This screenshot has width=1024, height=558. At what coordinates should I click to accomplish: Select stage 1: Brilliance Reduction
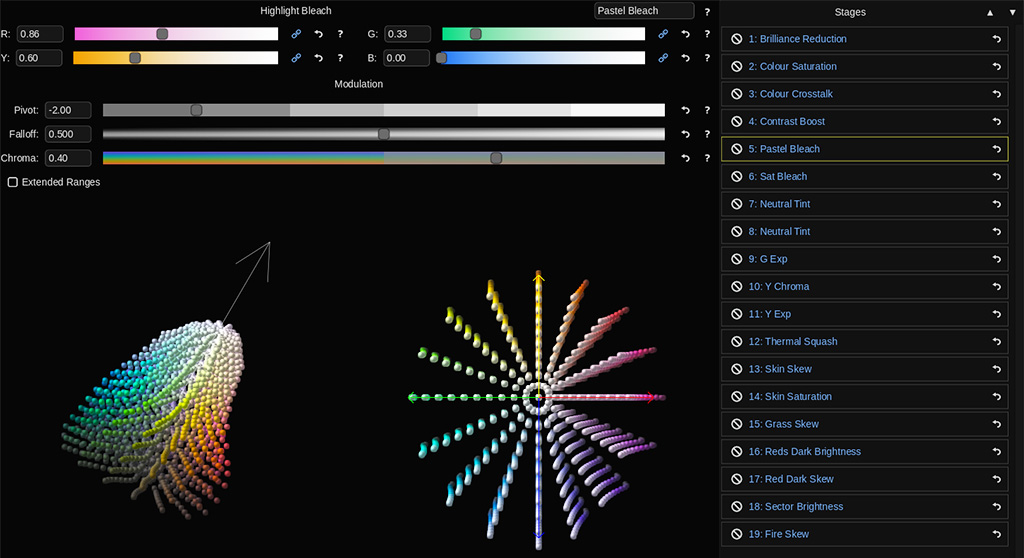[865, 39]
